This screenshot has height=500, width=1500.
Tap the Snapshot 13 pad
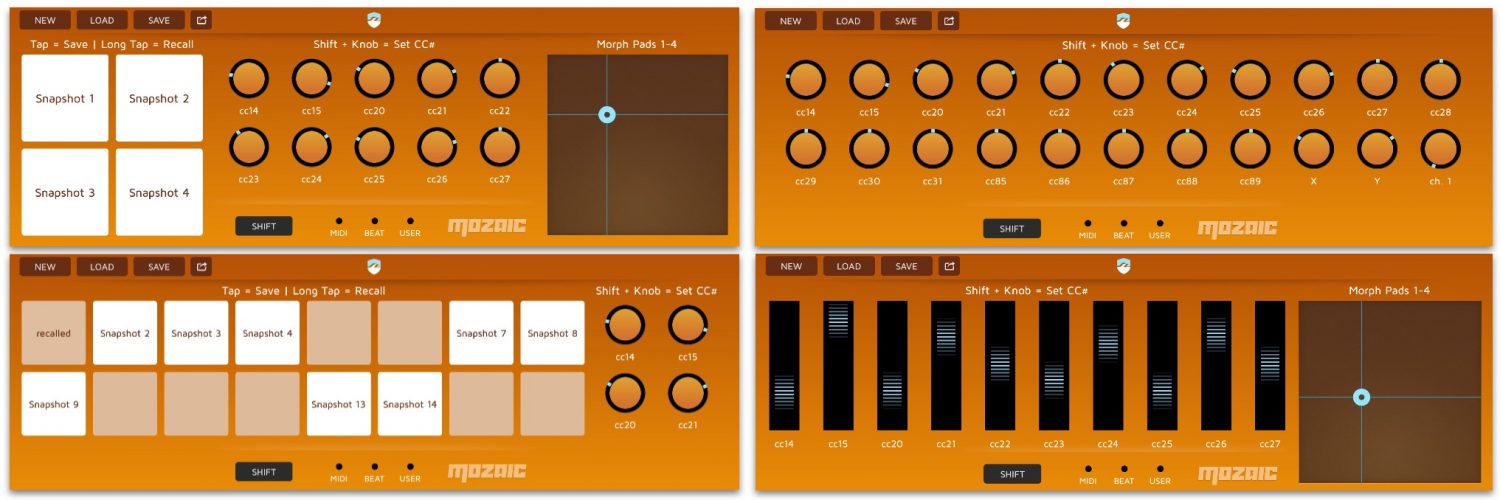click(x=339, y=404)
